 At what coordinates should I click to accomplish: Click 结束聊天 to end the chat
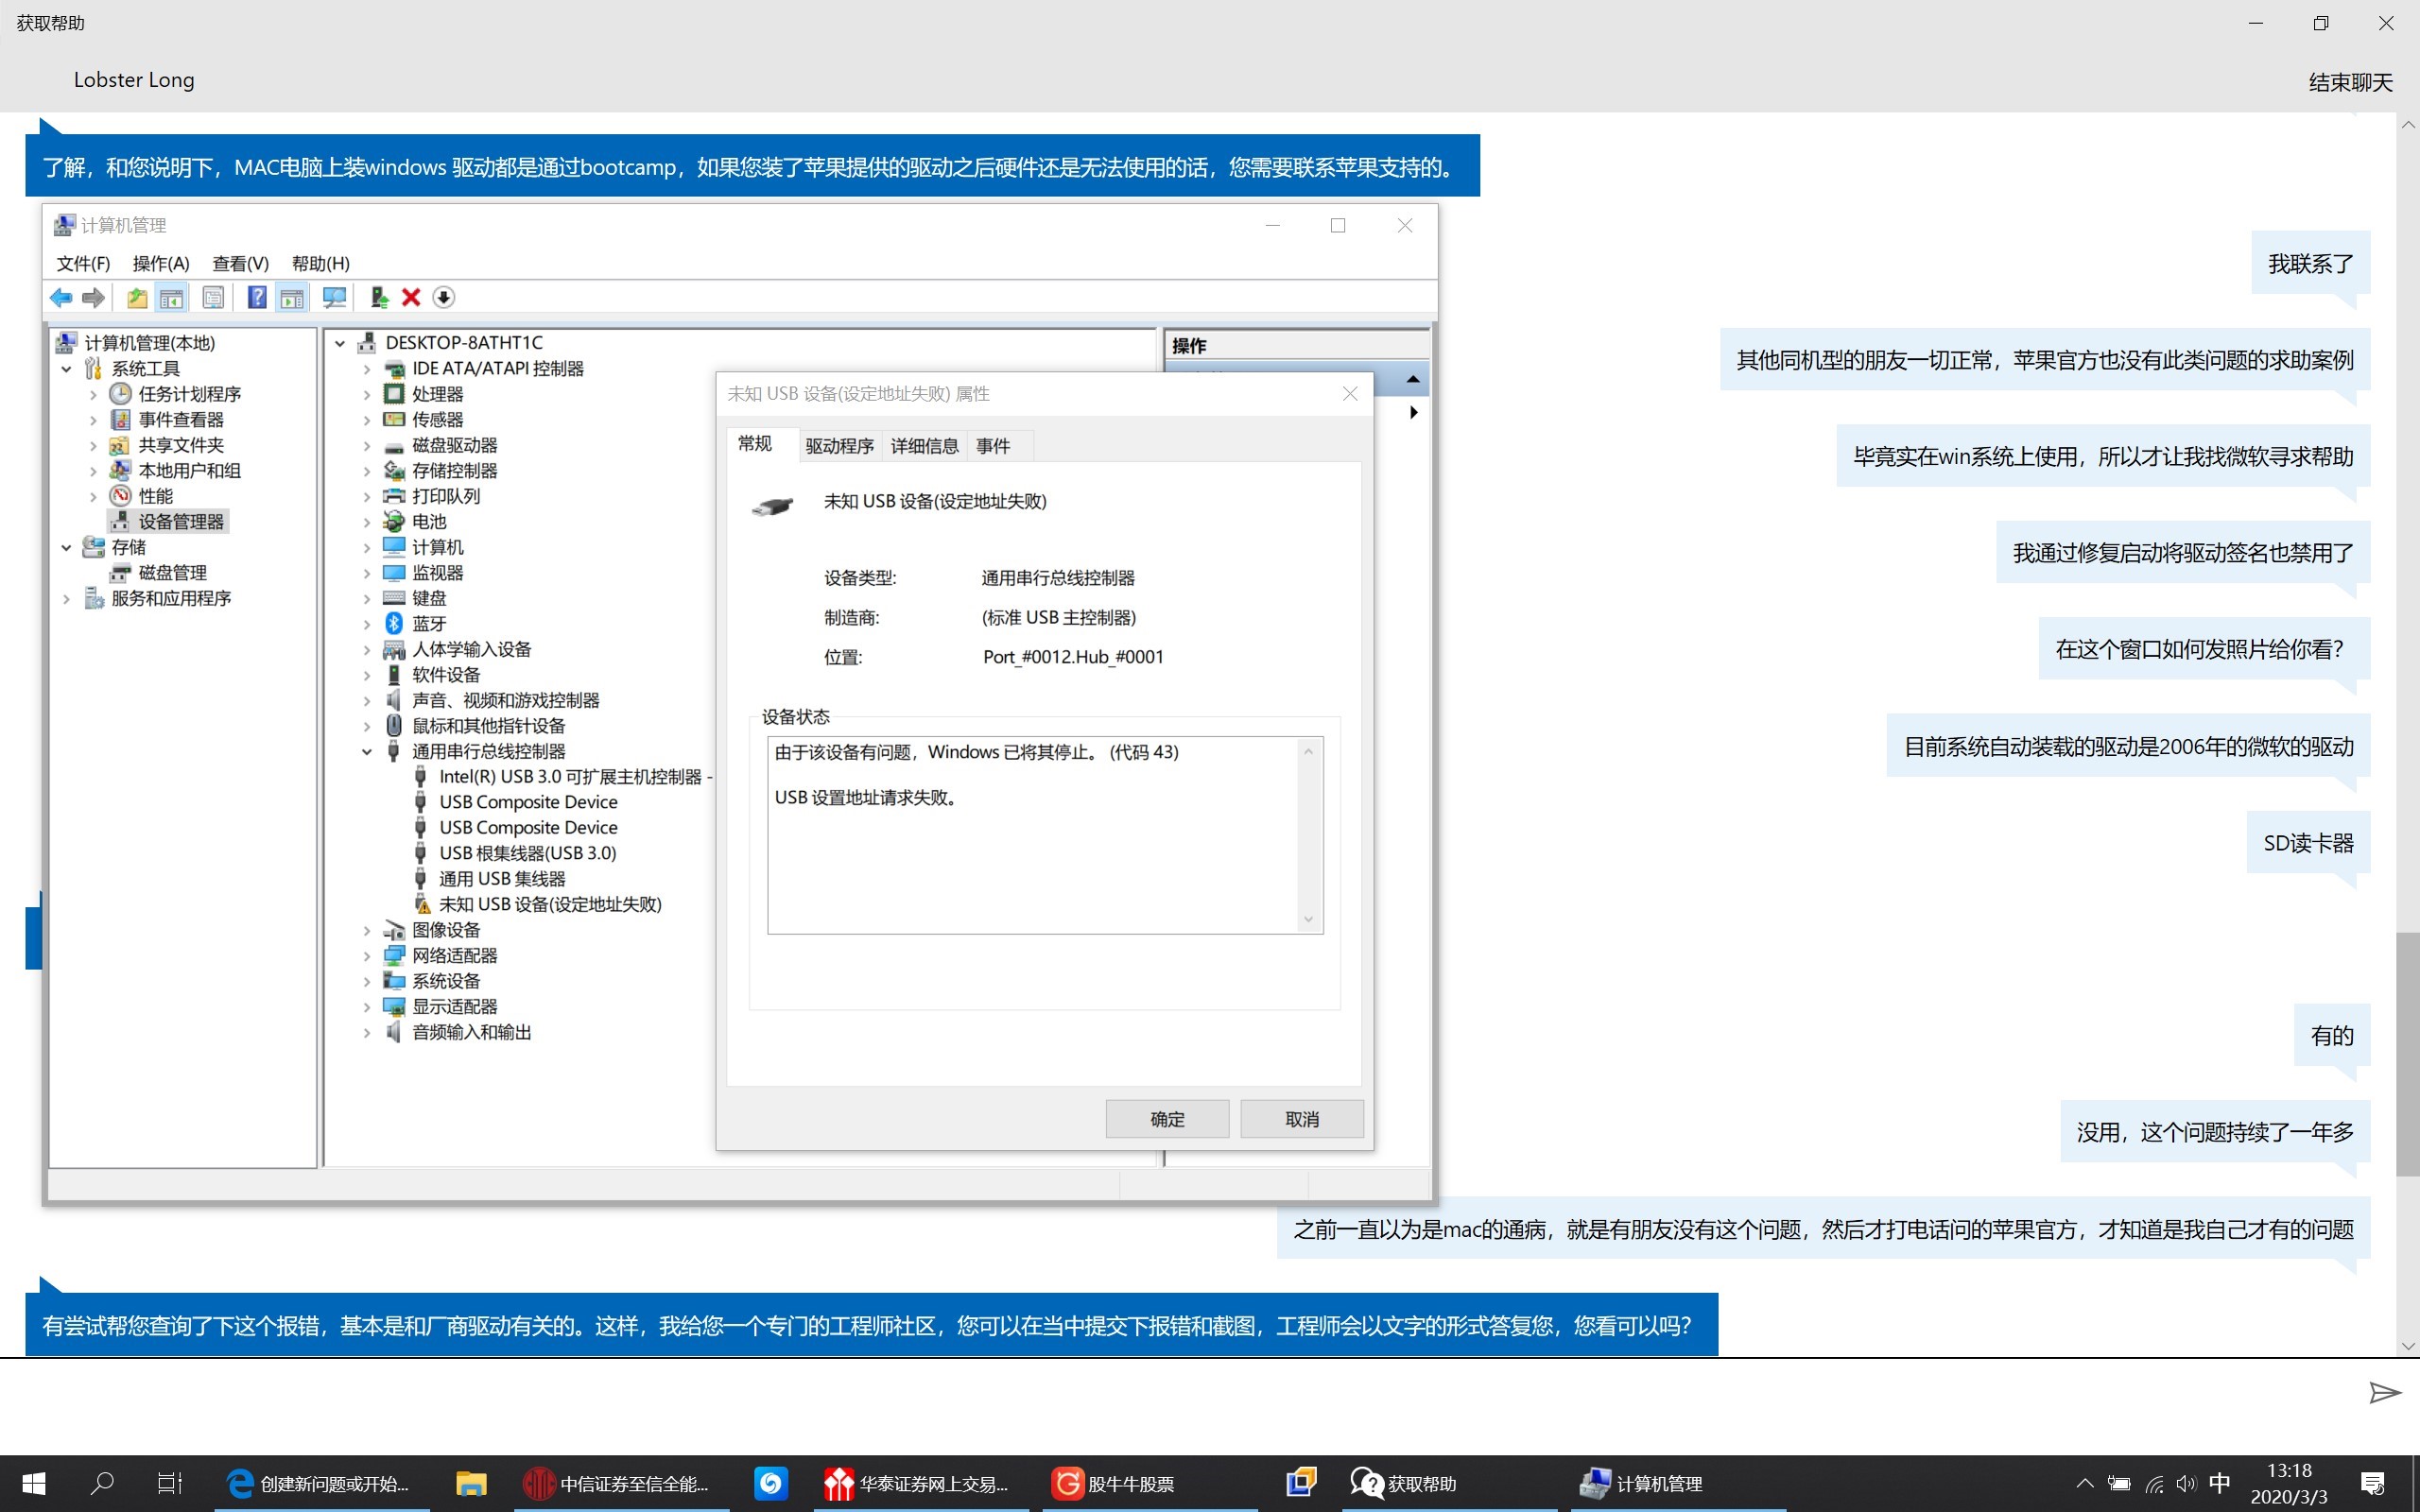pos(2349,82)
